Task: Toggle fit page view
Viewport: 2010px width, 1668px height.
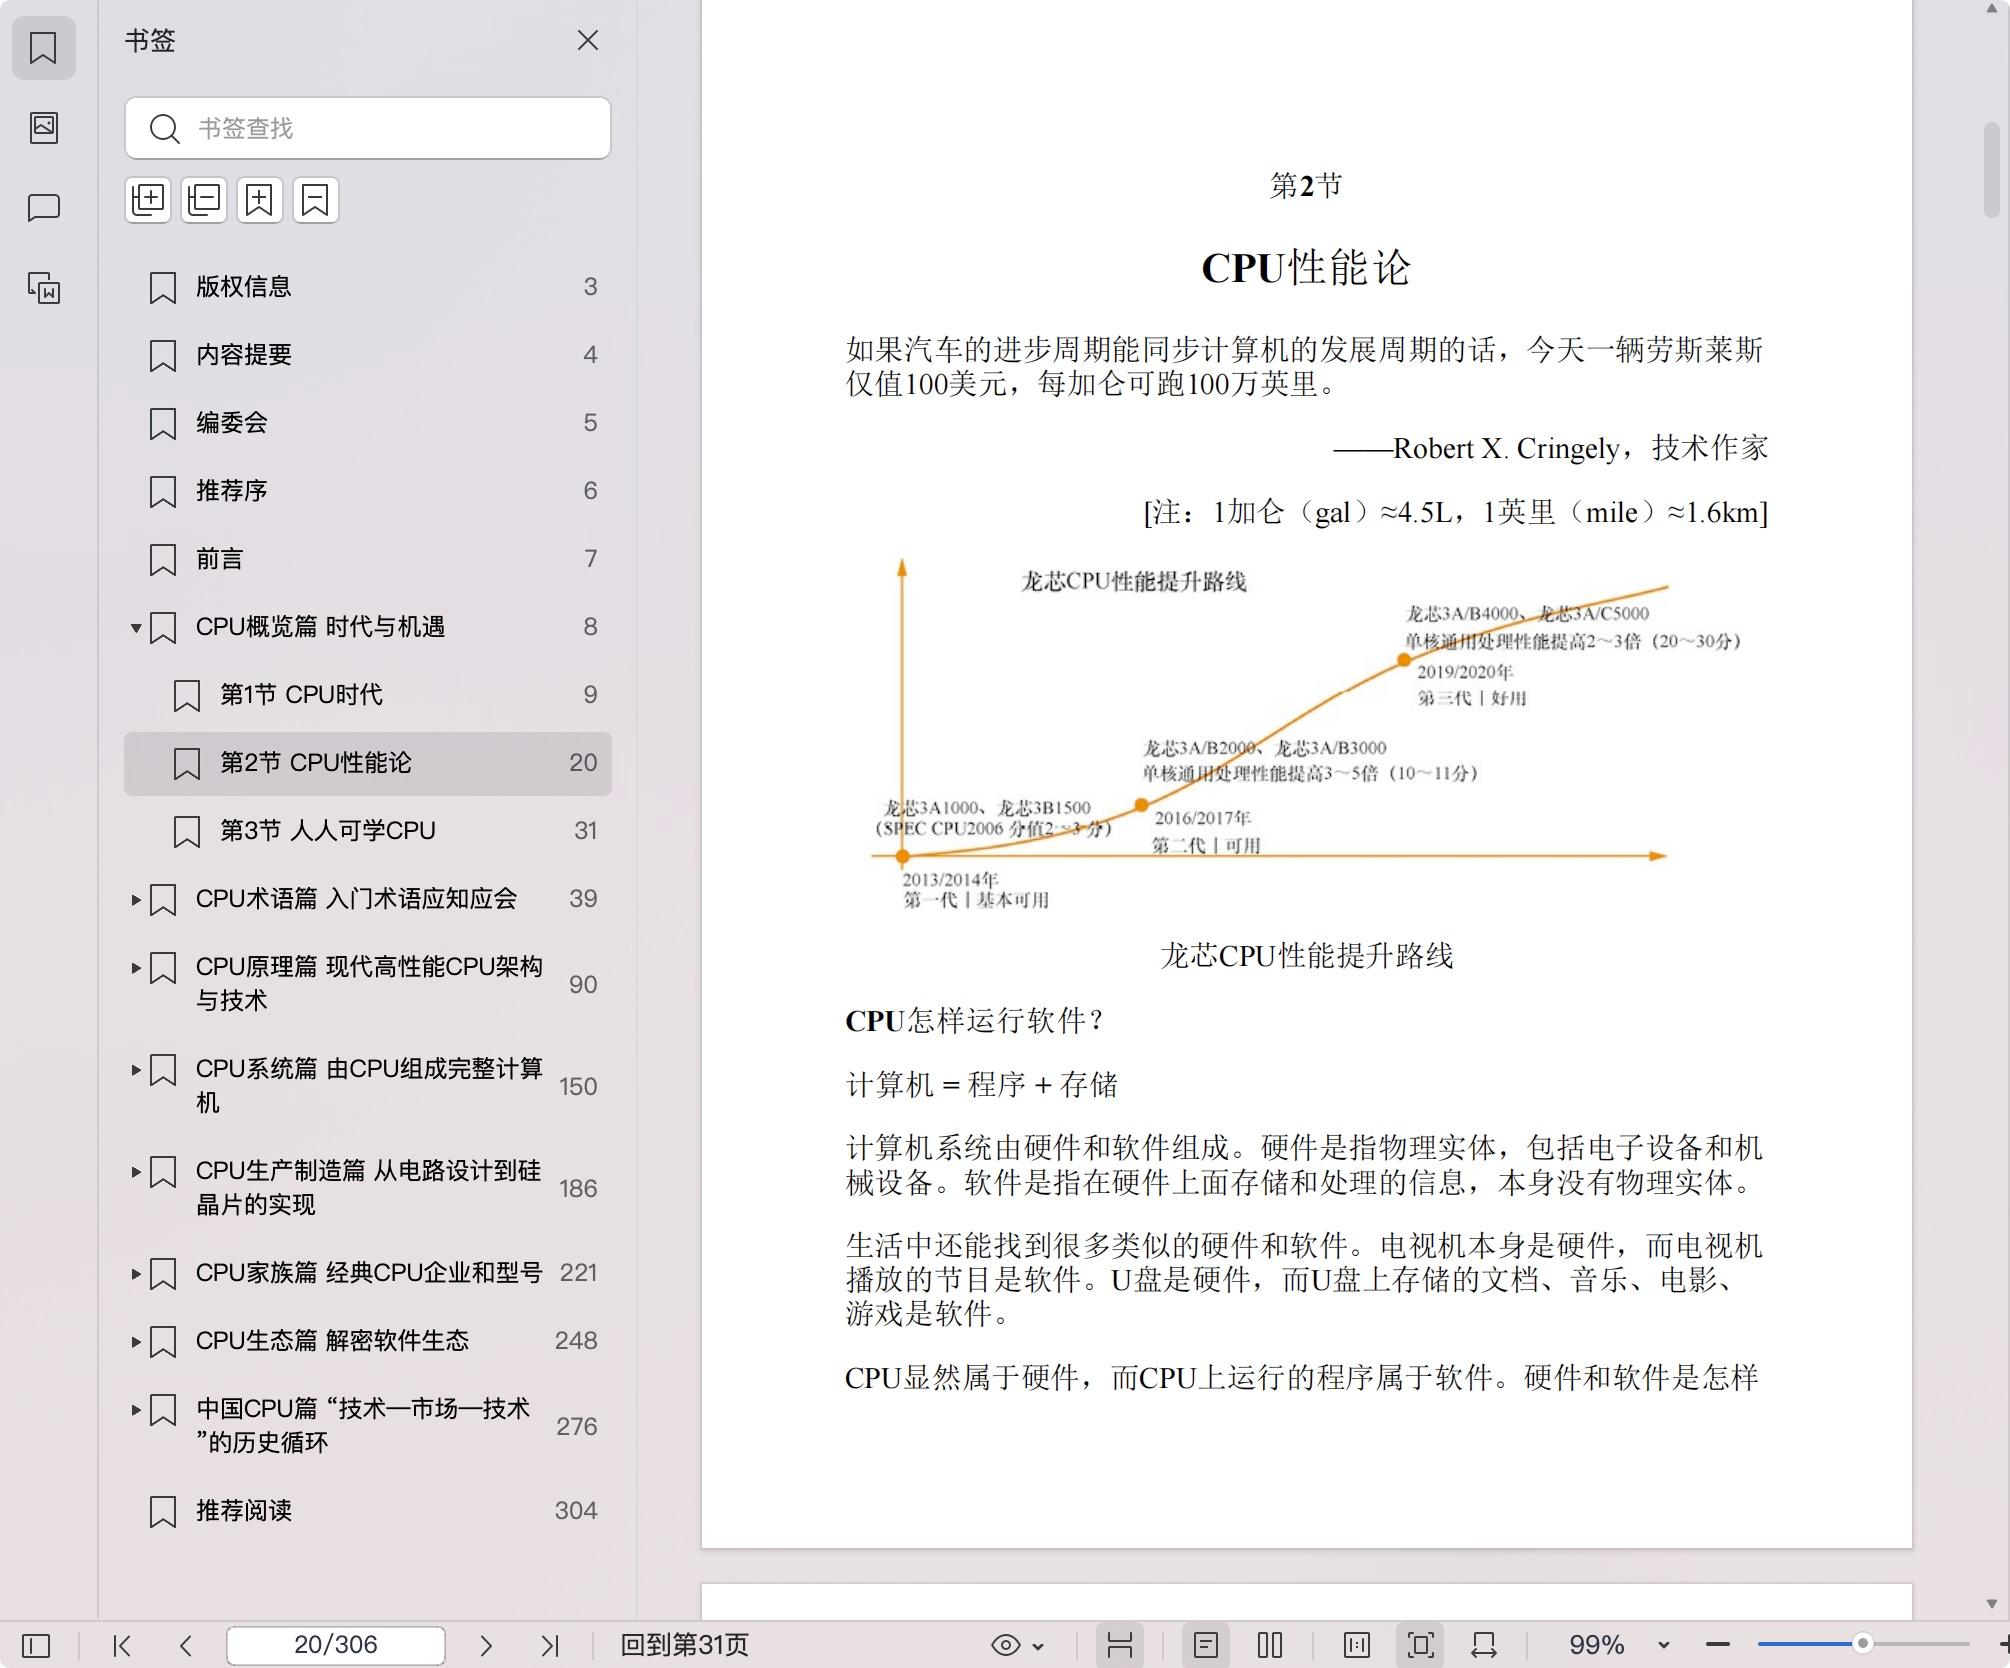Action: (1420, 1645)
